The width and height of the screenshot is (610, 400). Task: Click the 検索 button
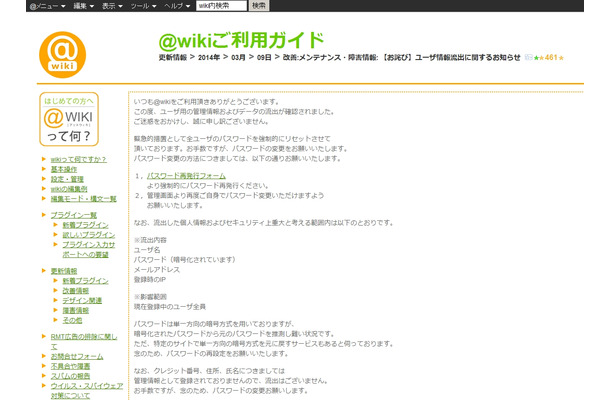259,6
